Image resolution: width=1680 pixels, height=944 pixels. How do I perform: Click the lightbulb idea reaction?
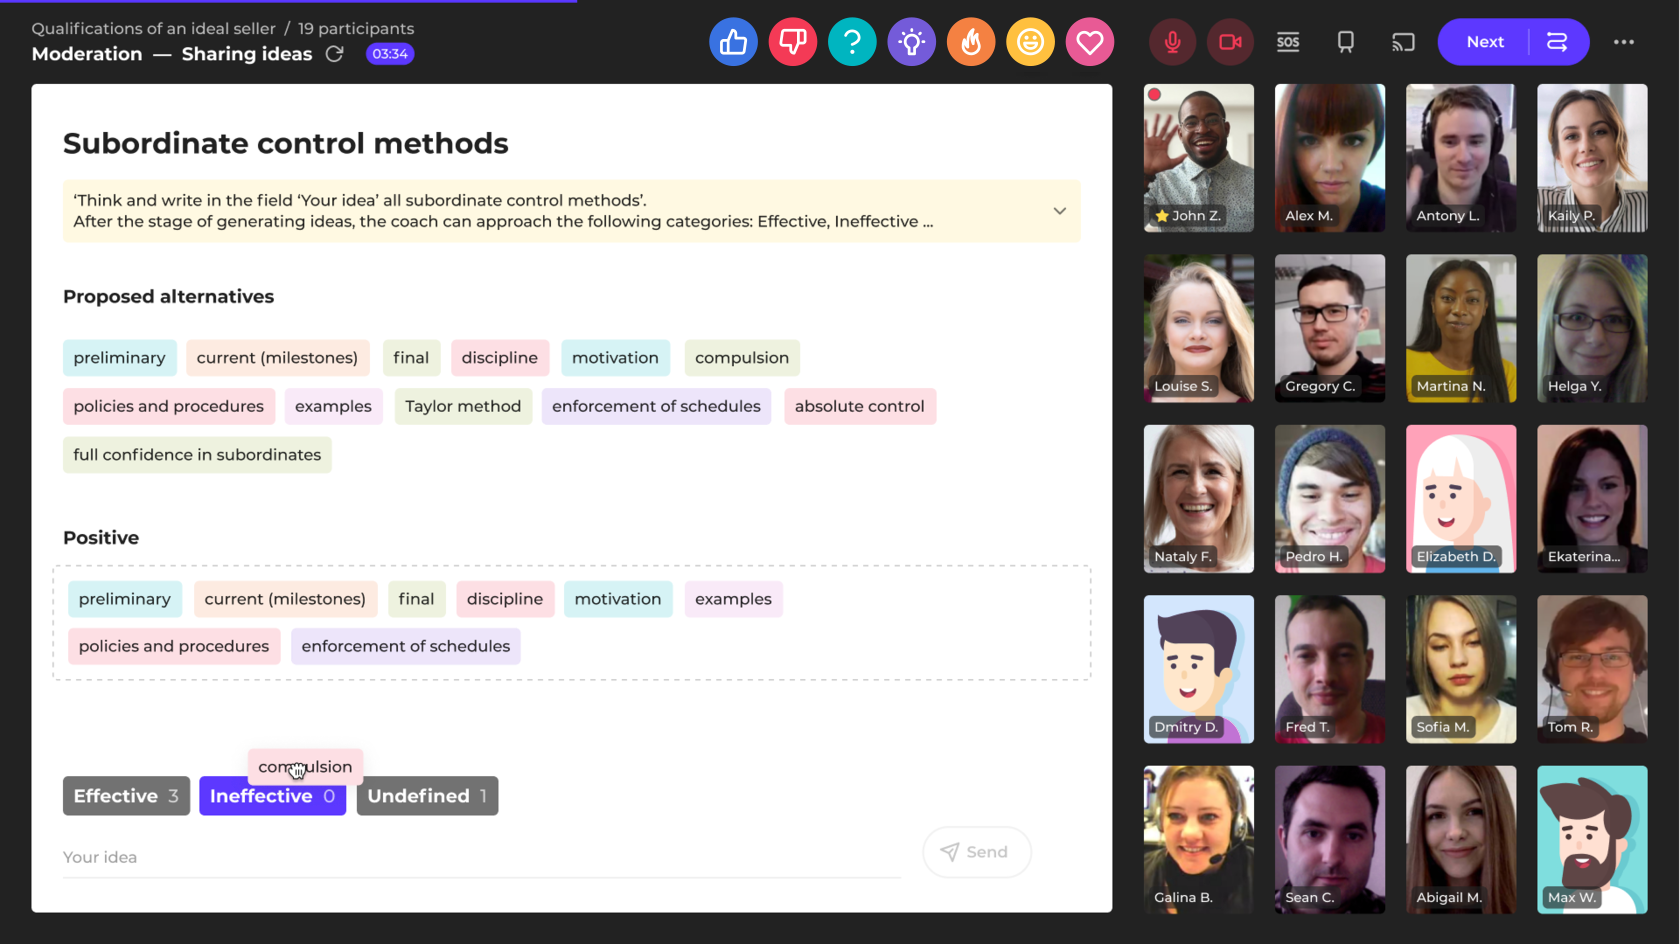[x=911, y=42]
